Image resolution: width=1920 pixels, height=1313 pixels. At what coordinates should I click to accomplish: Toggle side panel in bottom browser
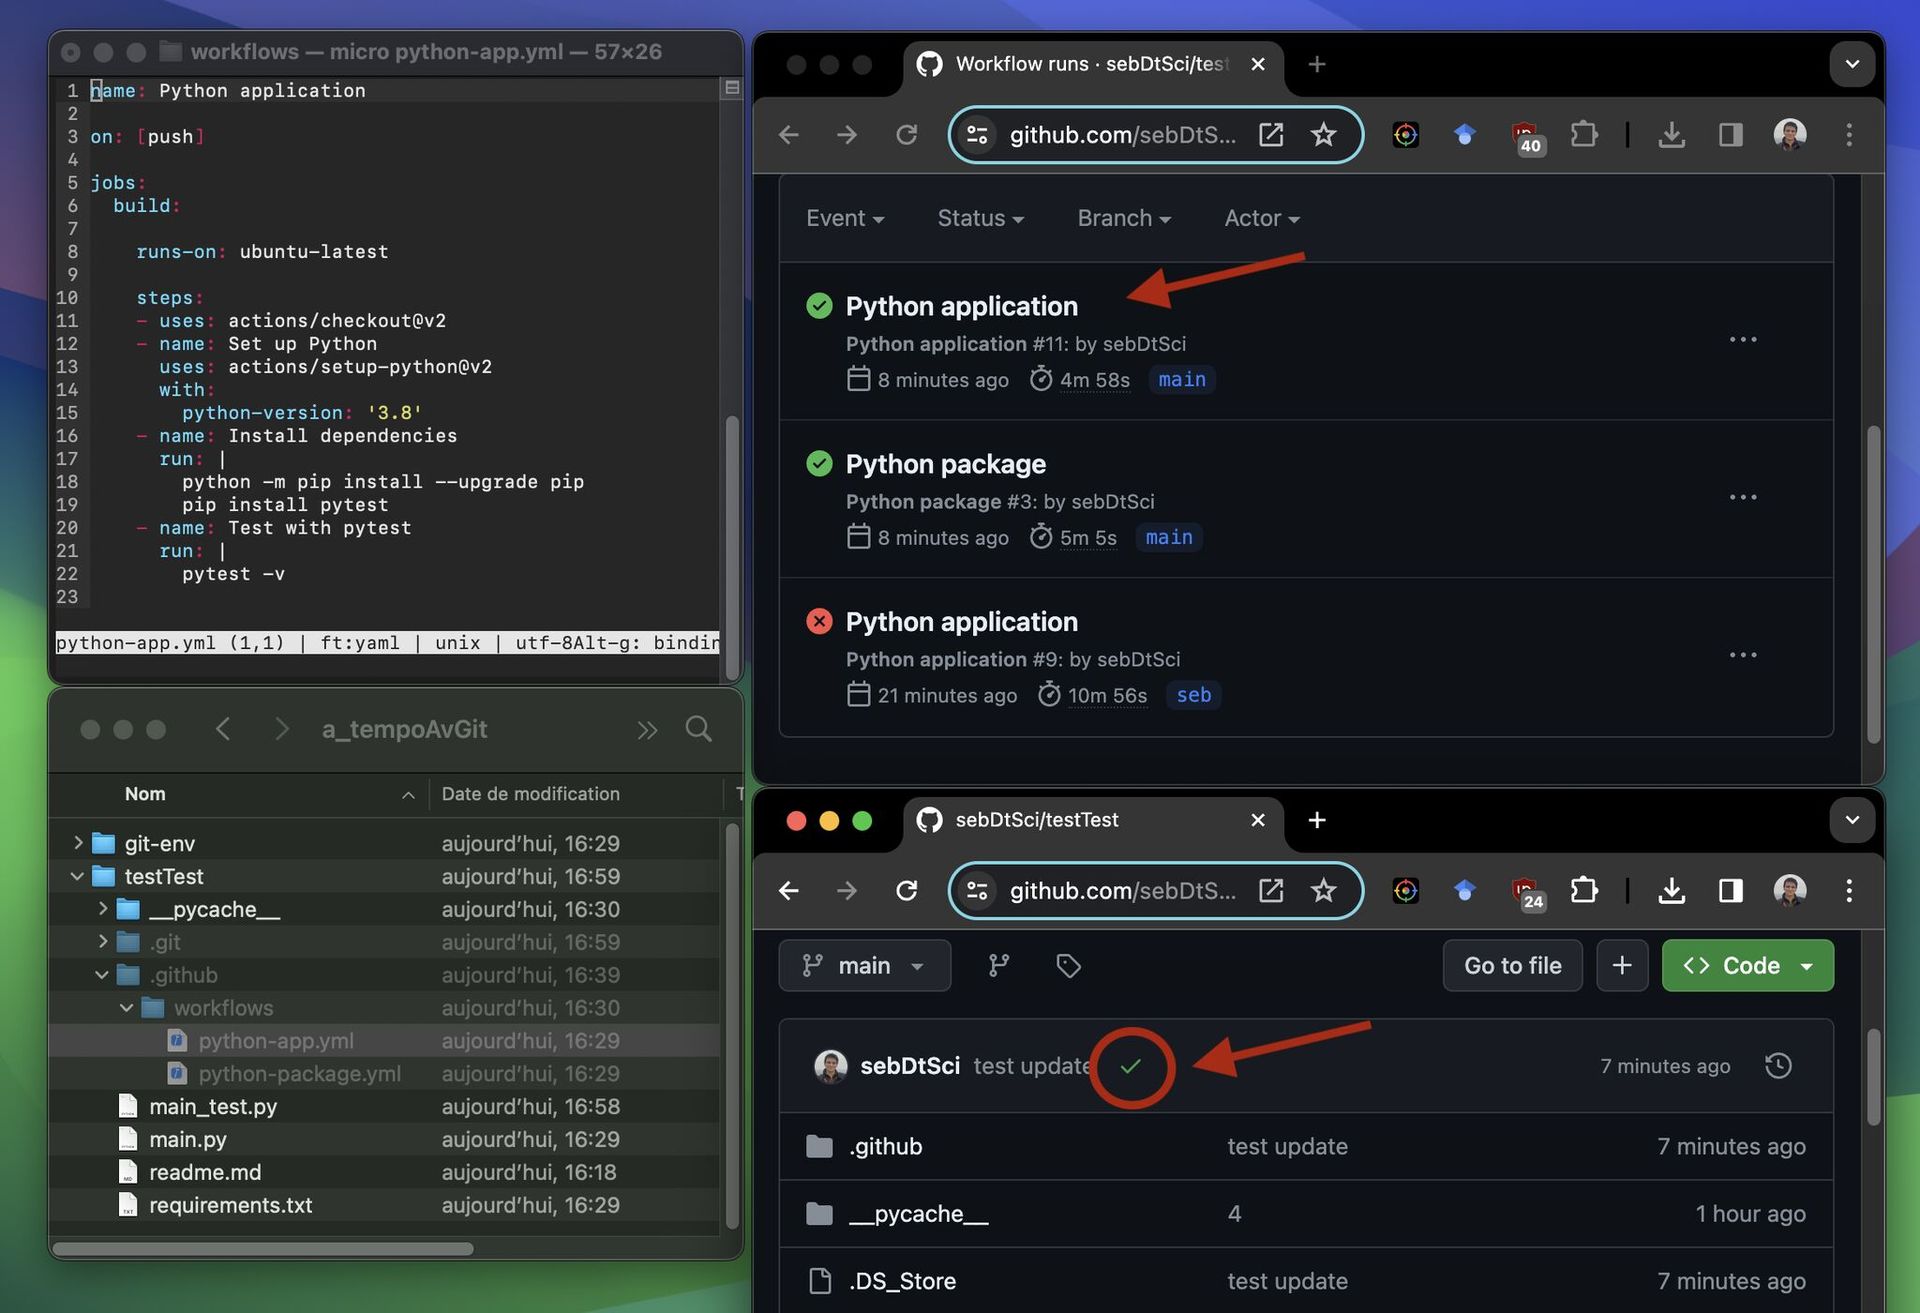[x=1730, y=890]
